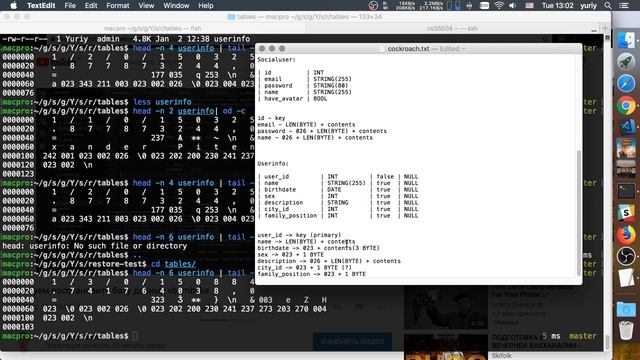This screenshot has width=640, height=360.
Task: Open the Trash in Dock
Action: coord(626,330)
